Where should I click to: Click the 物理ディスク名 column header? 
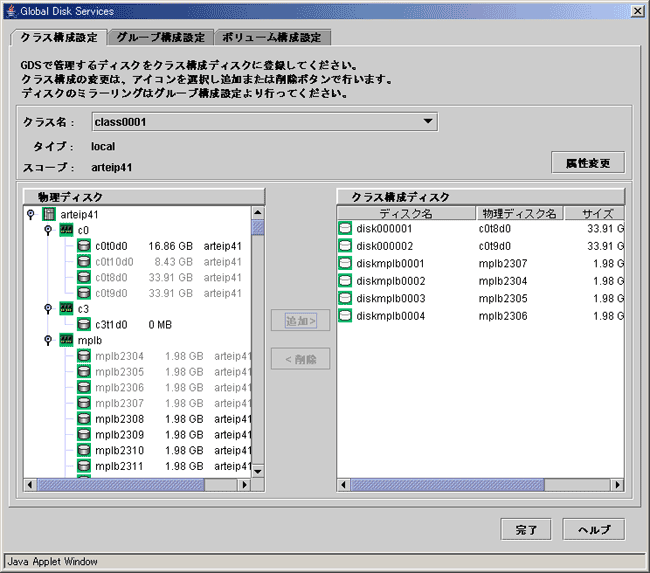click(519, 214)
